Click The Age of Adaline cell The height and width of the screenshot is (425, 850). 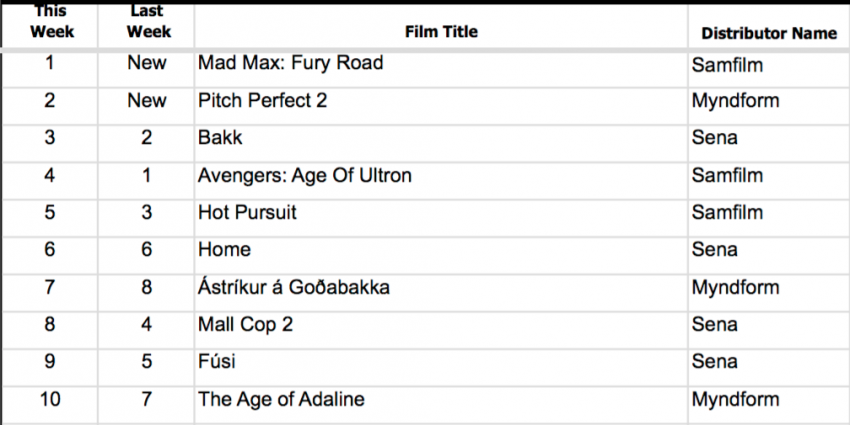[x=441, y=404]
